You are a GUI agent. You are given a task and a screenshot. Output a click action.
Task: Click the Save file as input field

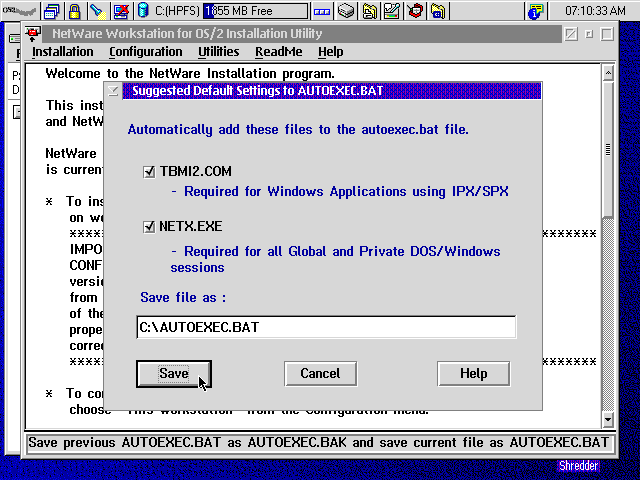click(326, 327)
